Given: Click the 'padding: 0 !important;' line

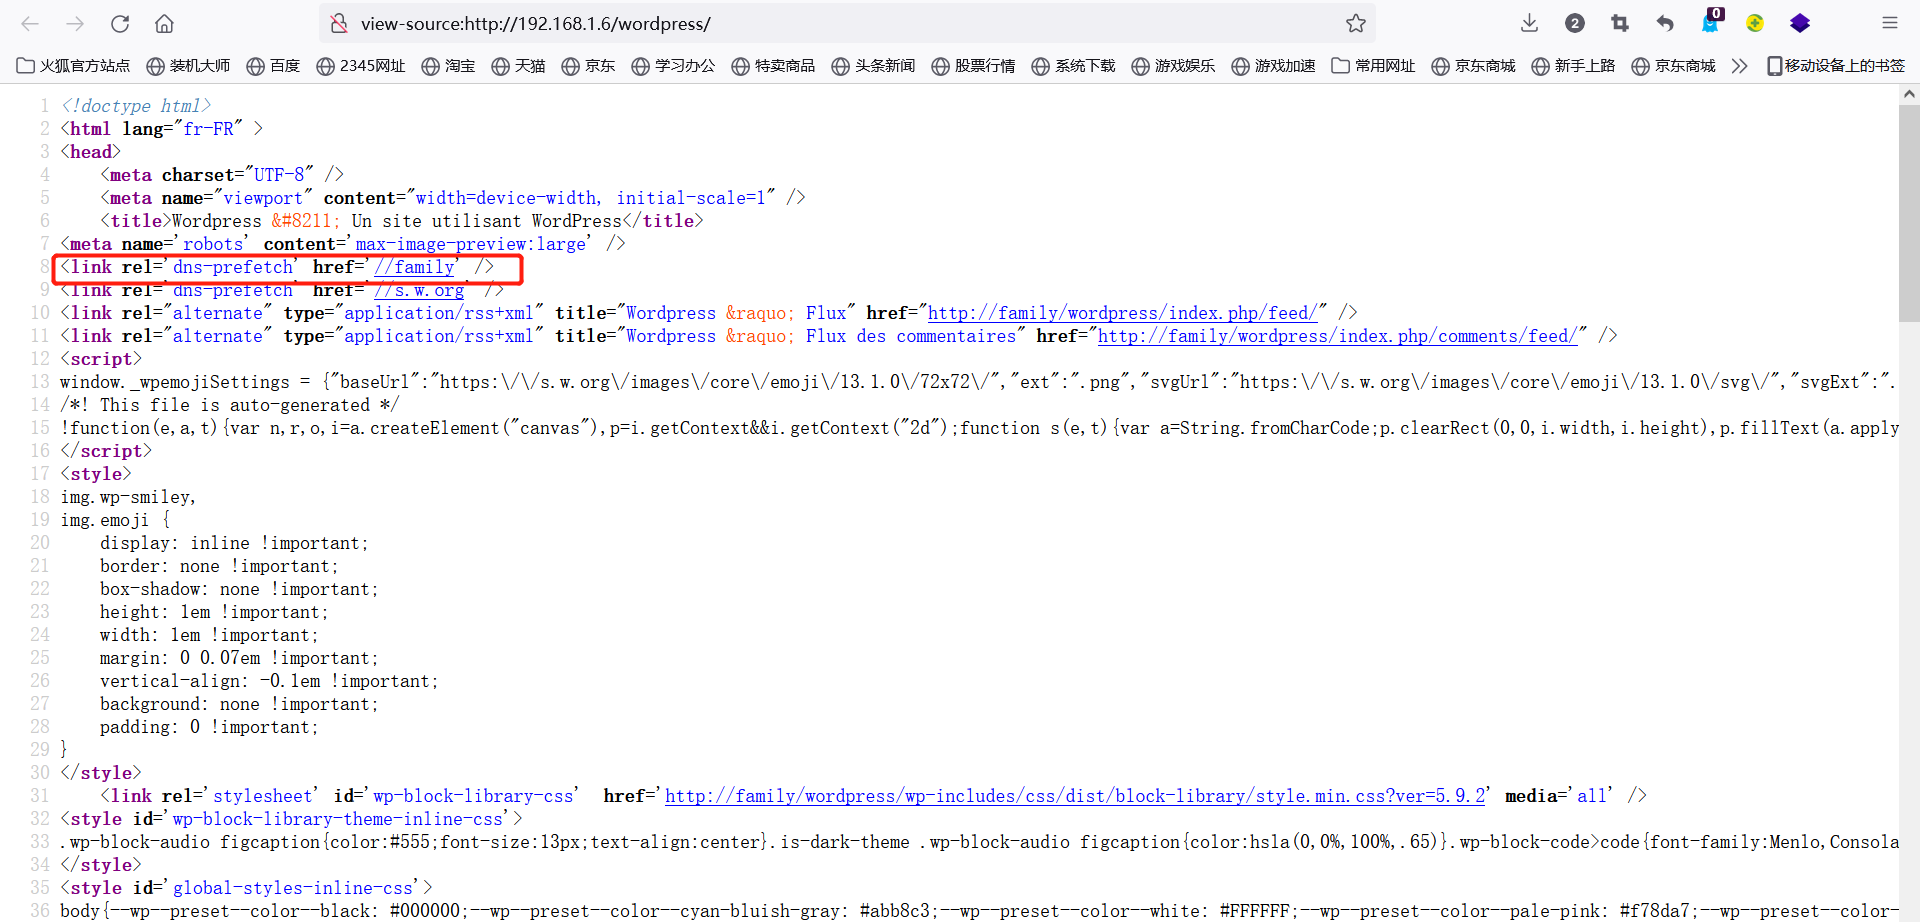Looking at the screenshot, I should point(209,727).
